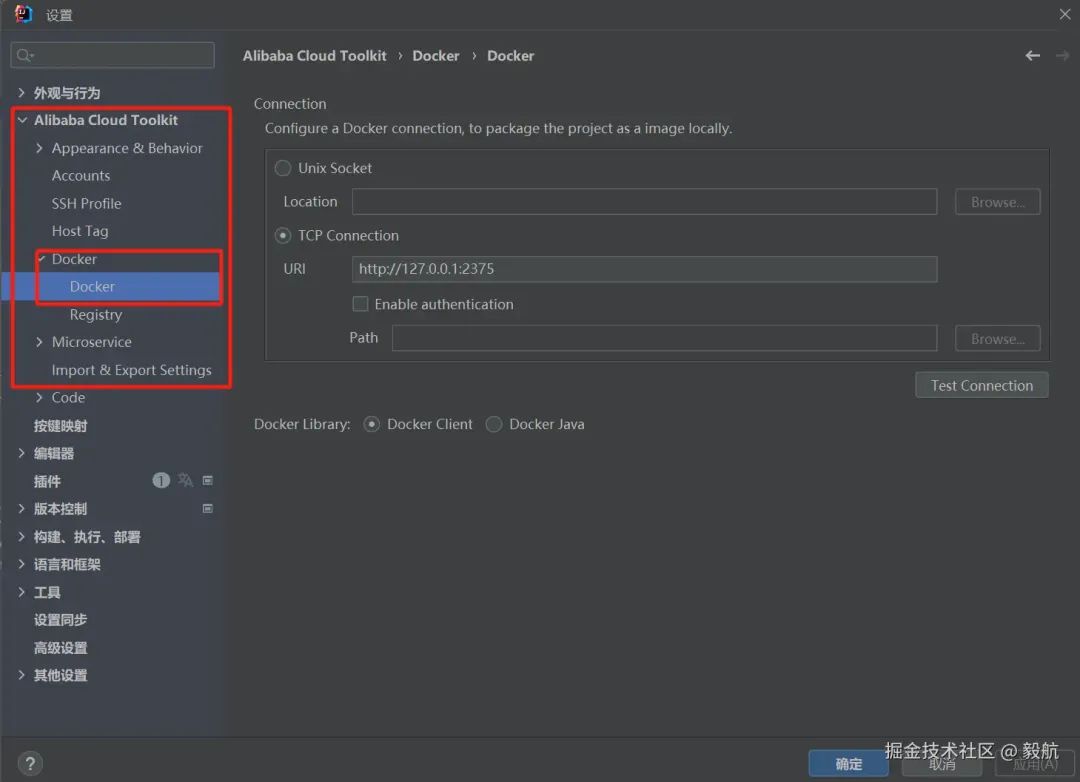This screenshot has height=782, width=1080.
Task: Open the Registry settings page
Action: click(96, 315)
